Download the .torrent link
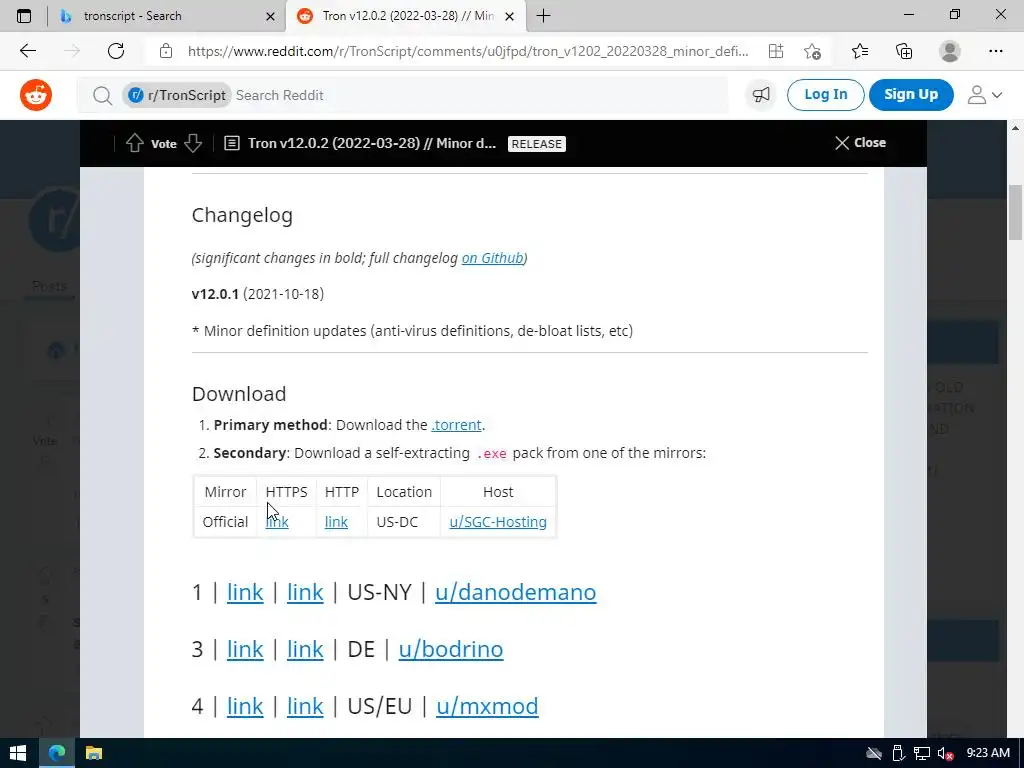The height and width of the screenshot is (768, 1024). coord(456,425)
